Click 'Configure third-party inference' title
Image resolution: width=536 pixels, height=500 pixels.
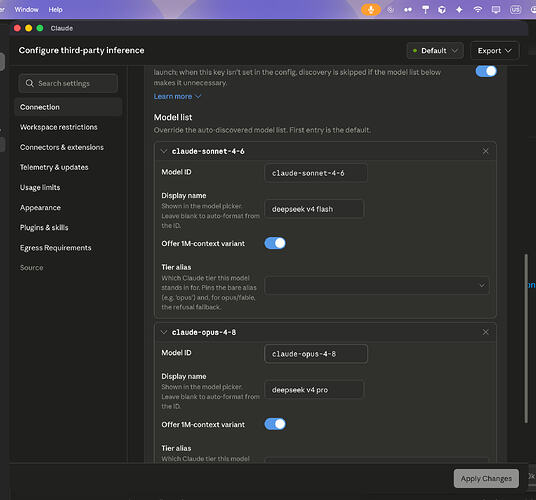[x=81, y=50]
